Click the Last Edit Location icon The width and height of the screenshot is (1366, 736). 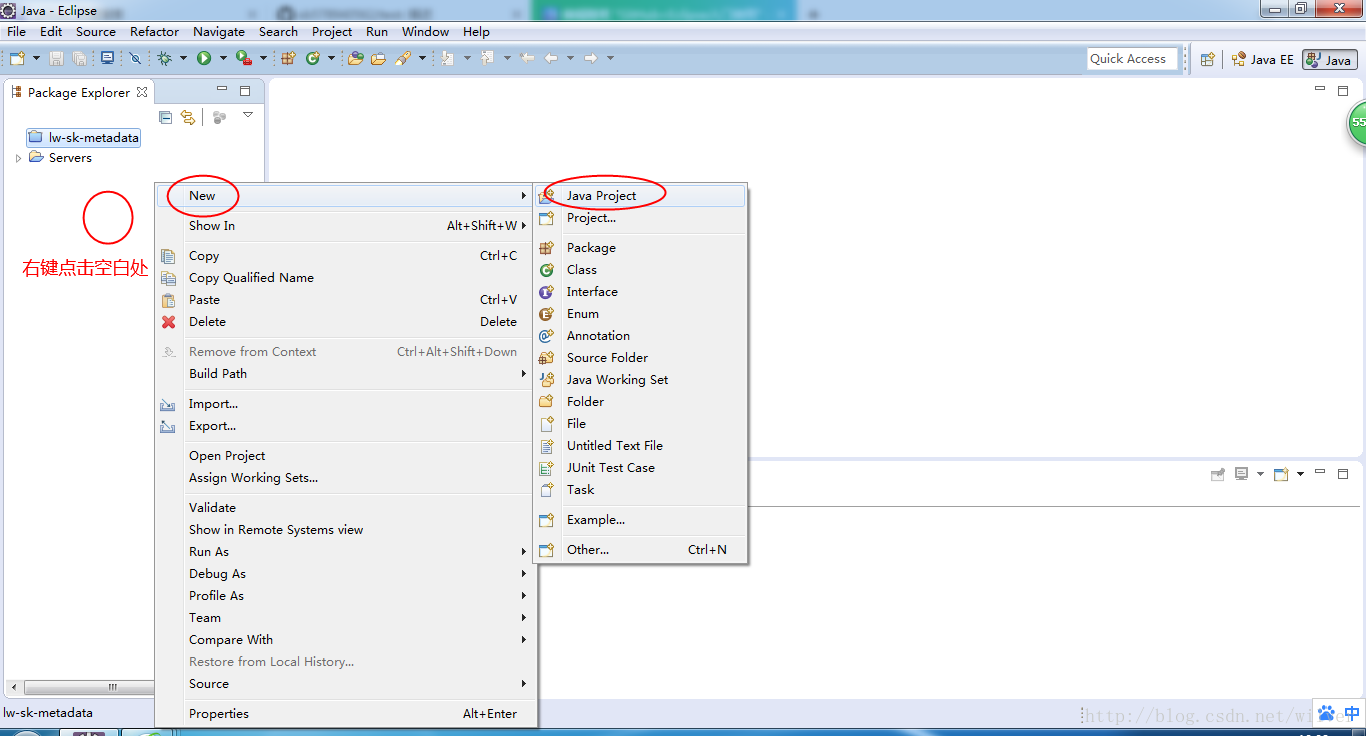[x=527, y=58]
